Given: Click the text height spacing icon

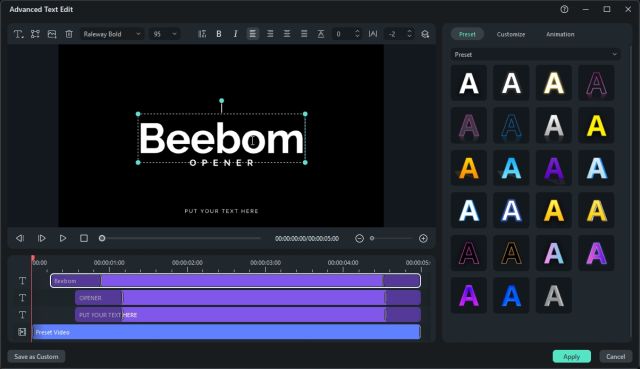Looking at the screenshot, I should 321,34.
